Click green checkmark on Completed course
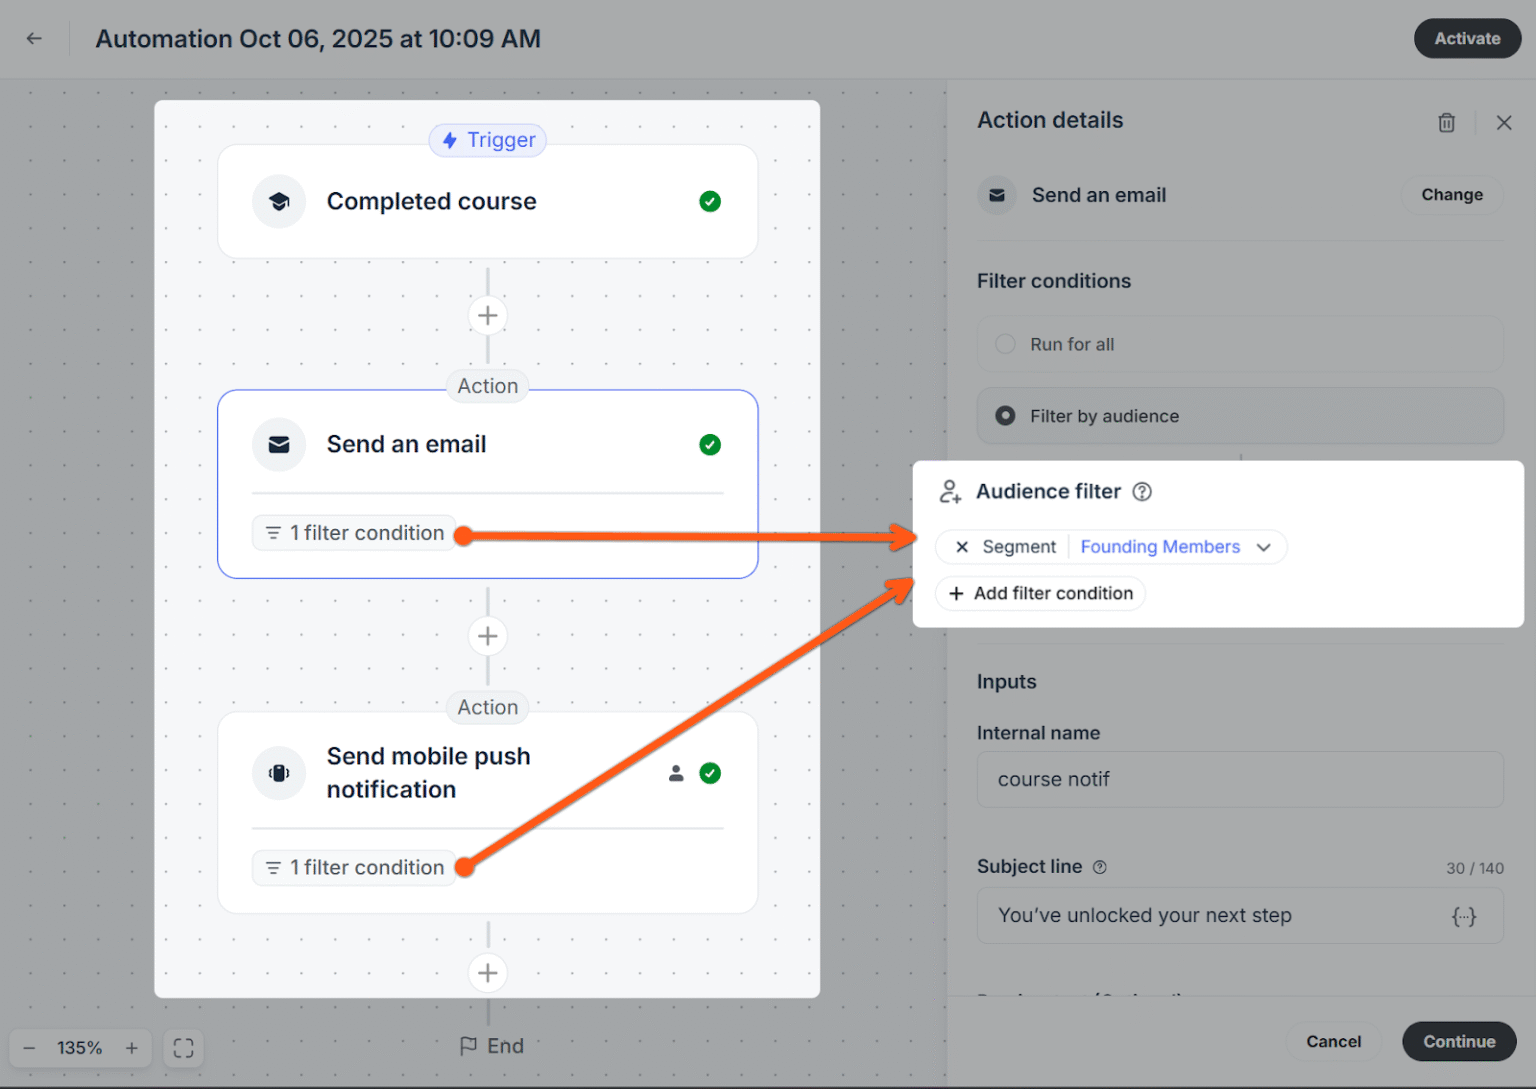Image resolution: width=1536 pixels, height=1089 pixels. point(710,202)
